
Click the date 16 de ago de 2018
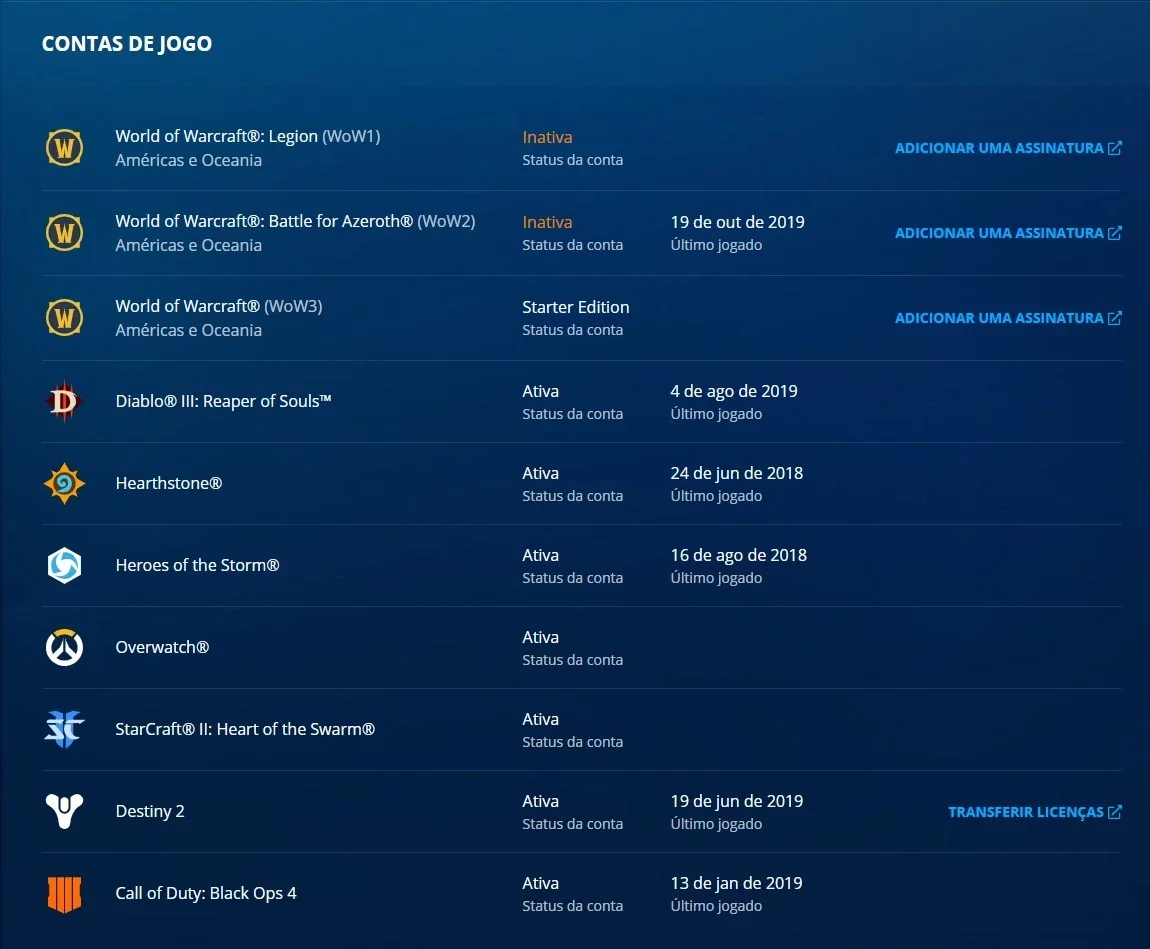(x=739, y=556)
